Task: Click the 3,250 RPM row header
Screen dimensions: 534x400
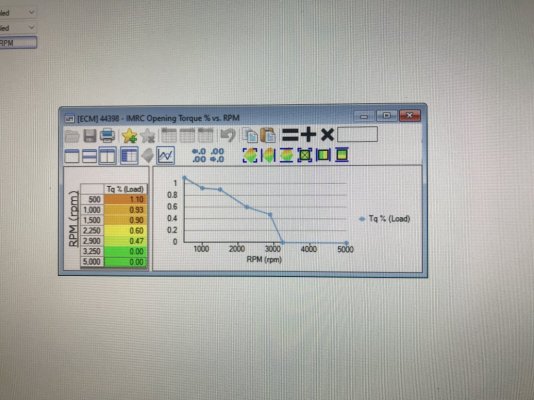Action: coord(92,252)
